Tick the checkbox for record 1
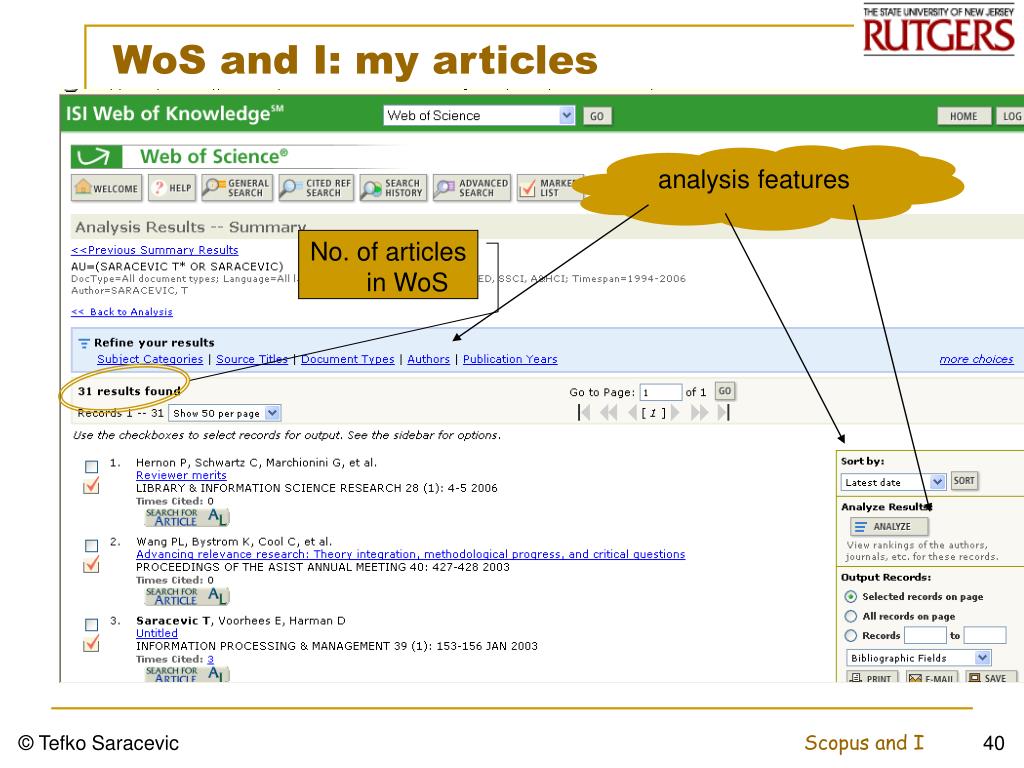The width and height of the screenshot is (1024, 768). pos(91,466)
